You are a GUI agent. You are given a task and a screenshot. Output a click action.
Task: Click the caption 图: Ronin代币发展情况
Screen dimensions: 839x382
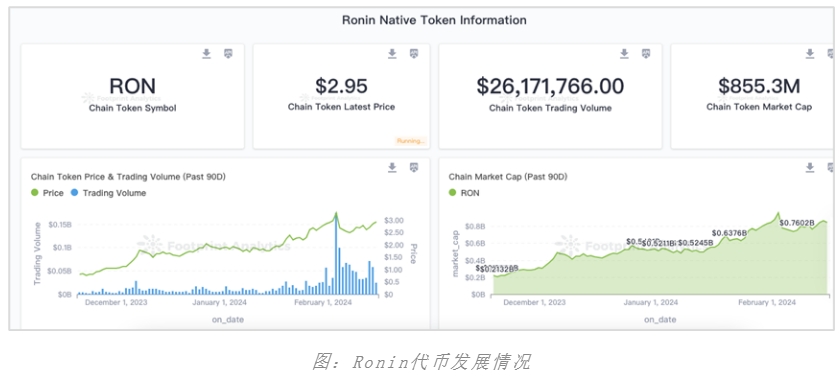click(421, 362)
